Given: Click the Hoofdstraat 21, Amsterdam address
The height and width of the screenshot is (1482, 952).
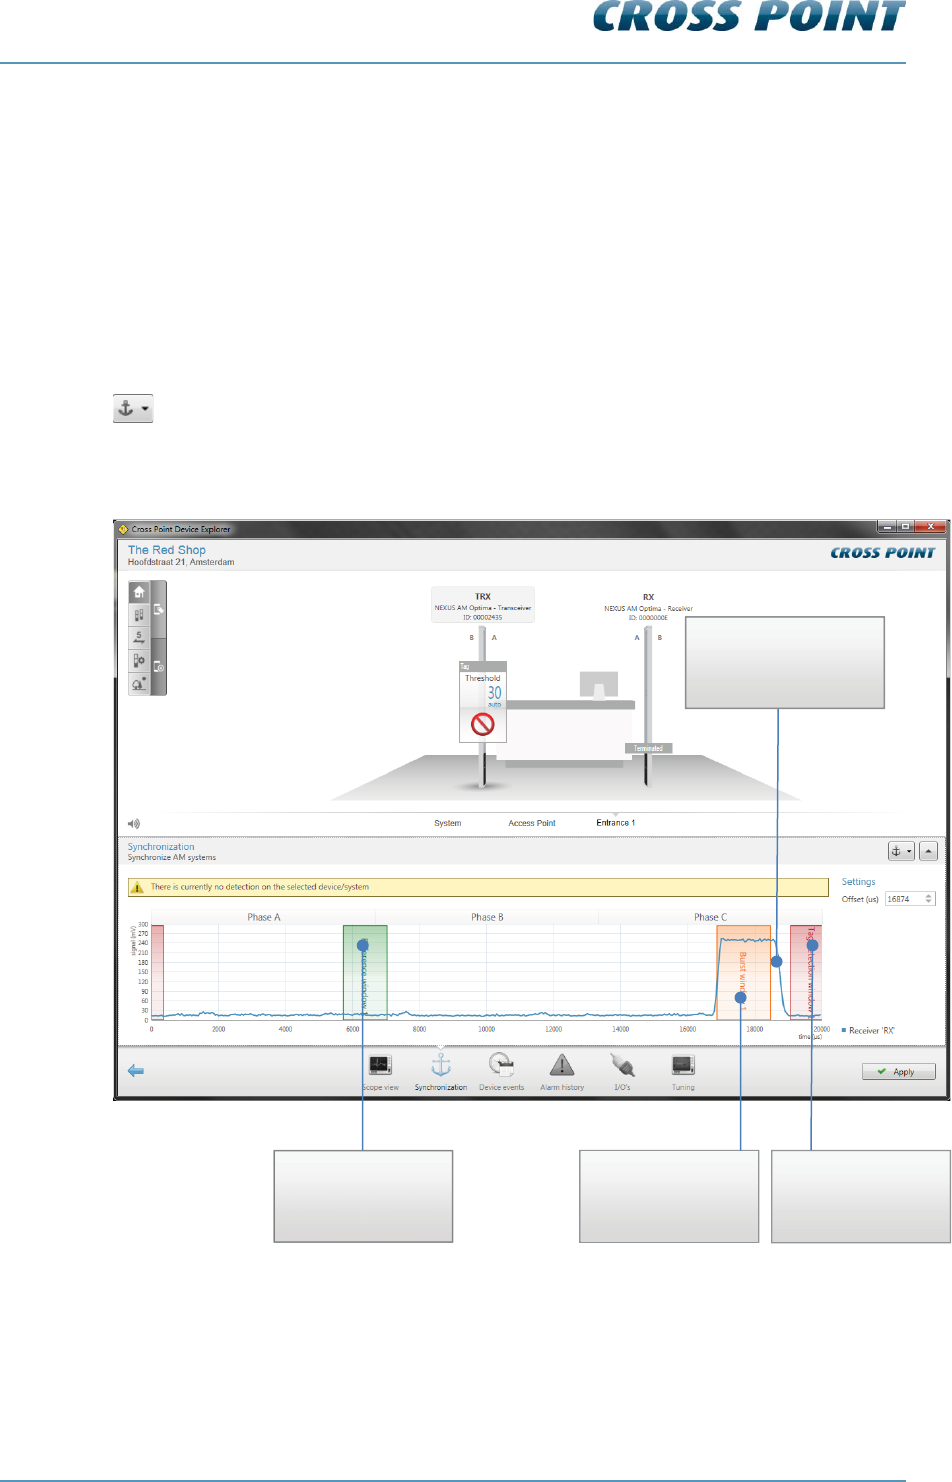Looking at the screenshot, I should click(181, 562).
